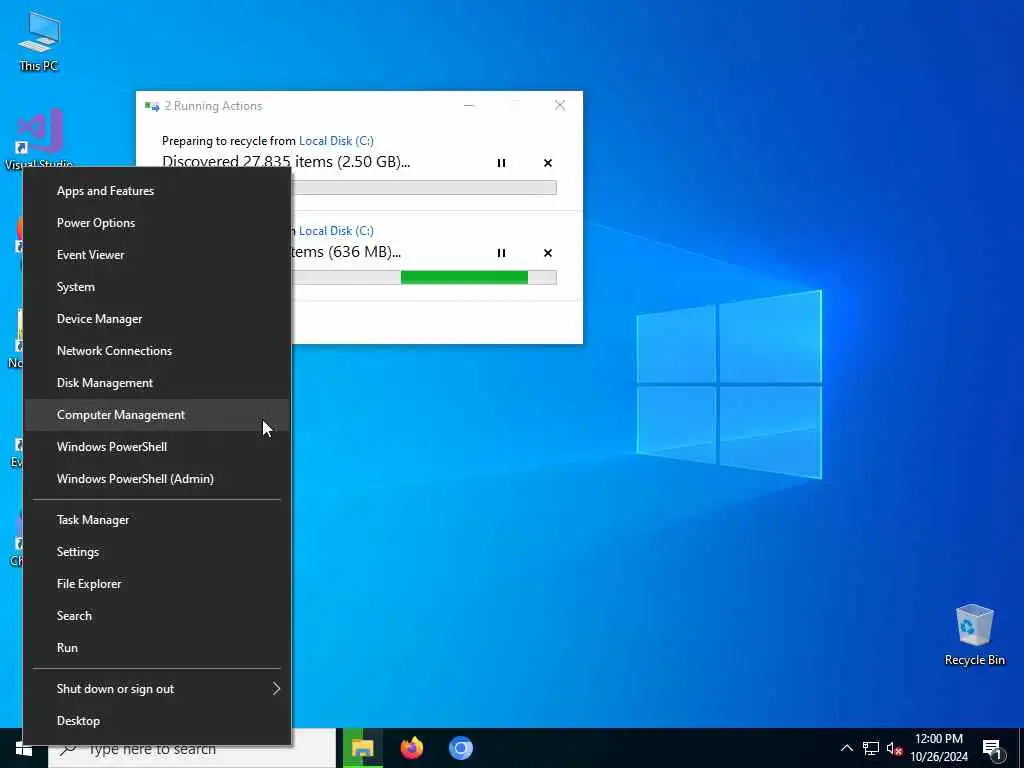The height and width of the screenshot is (768, 1024).
Task: Launch Windows PowerShell (Admin)
Action: tap(157, 479)
